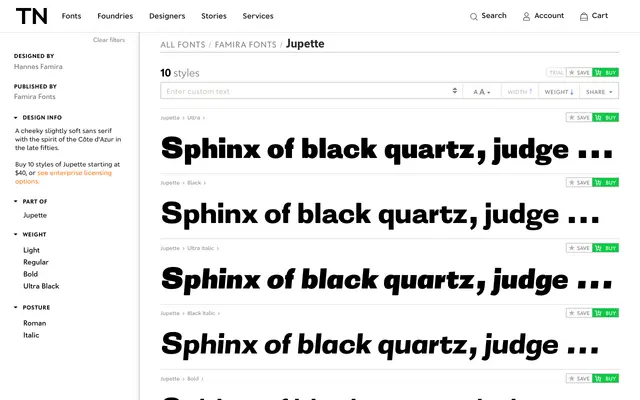
Task: Buy the Jupette Bold style
Action: pos(605,378)
